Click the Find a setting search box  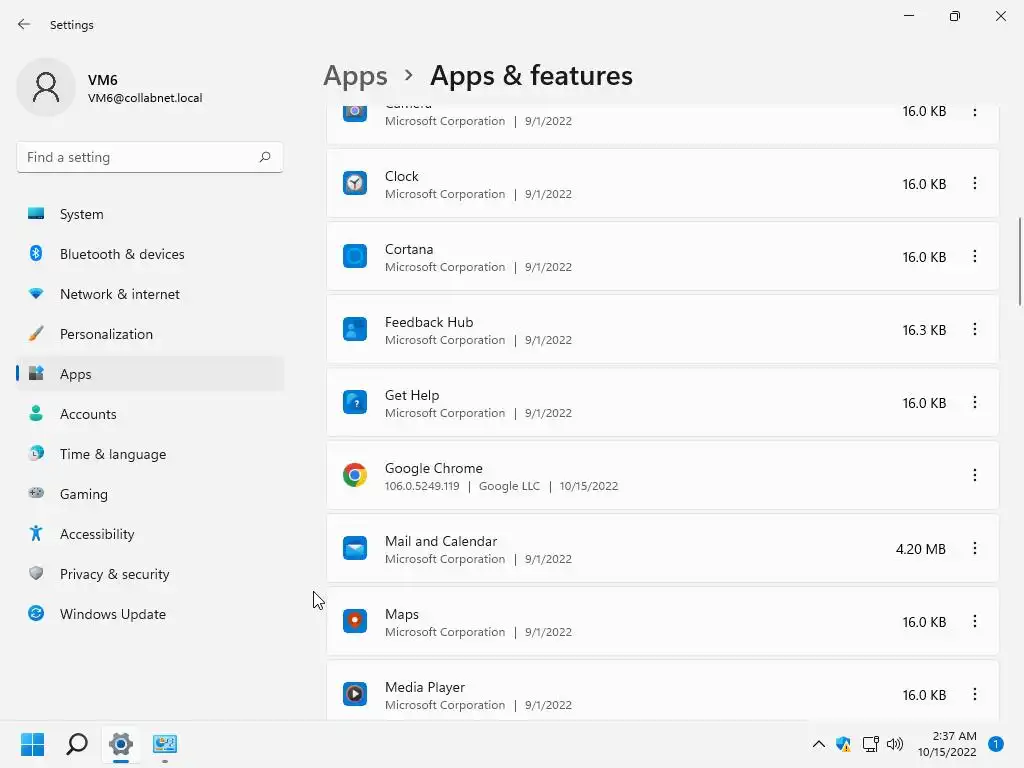click(140, 157)
